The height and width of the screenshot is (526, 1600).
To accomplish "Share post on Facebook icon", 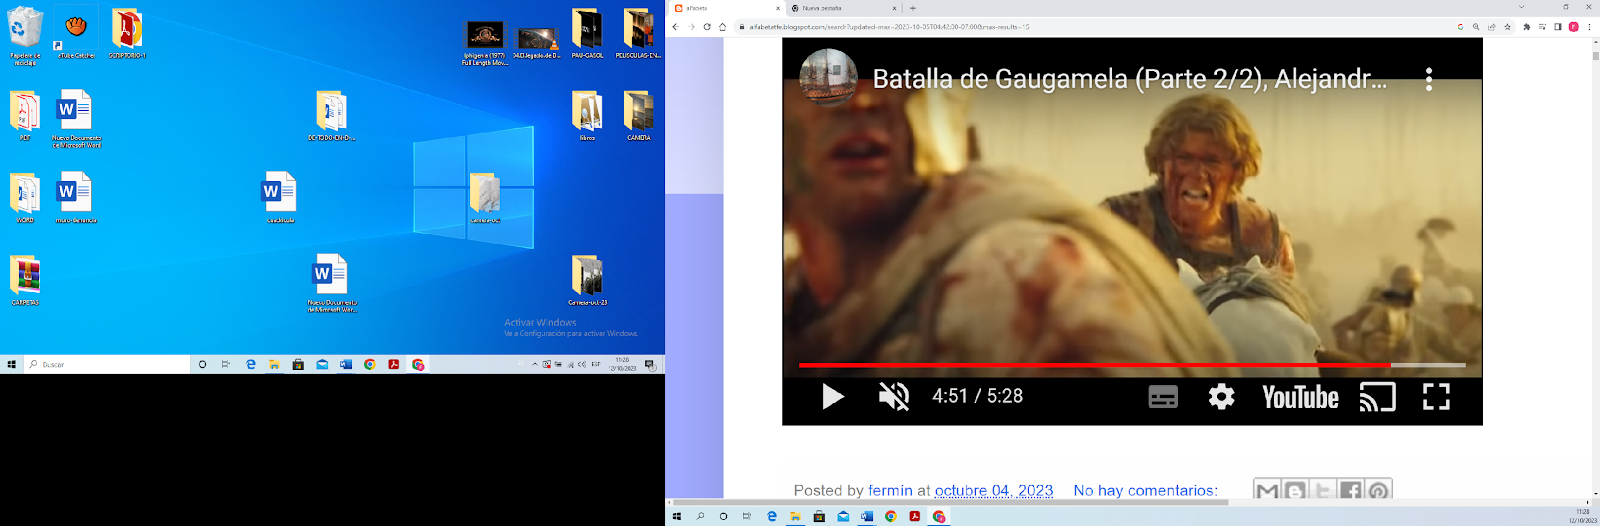I will tap(1351, 490).
